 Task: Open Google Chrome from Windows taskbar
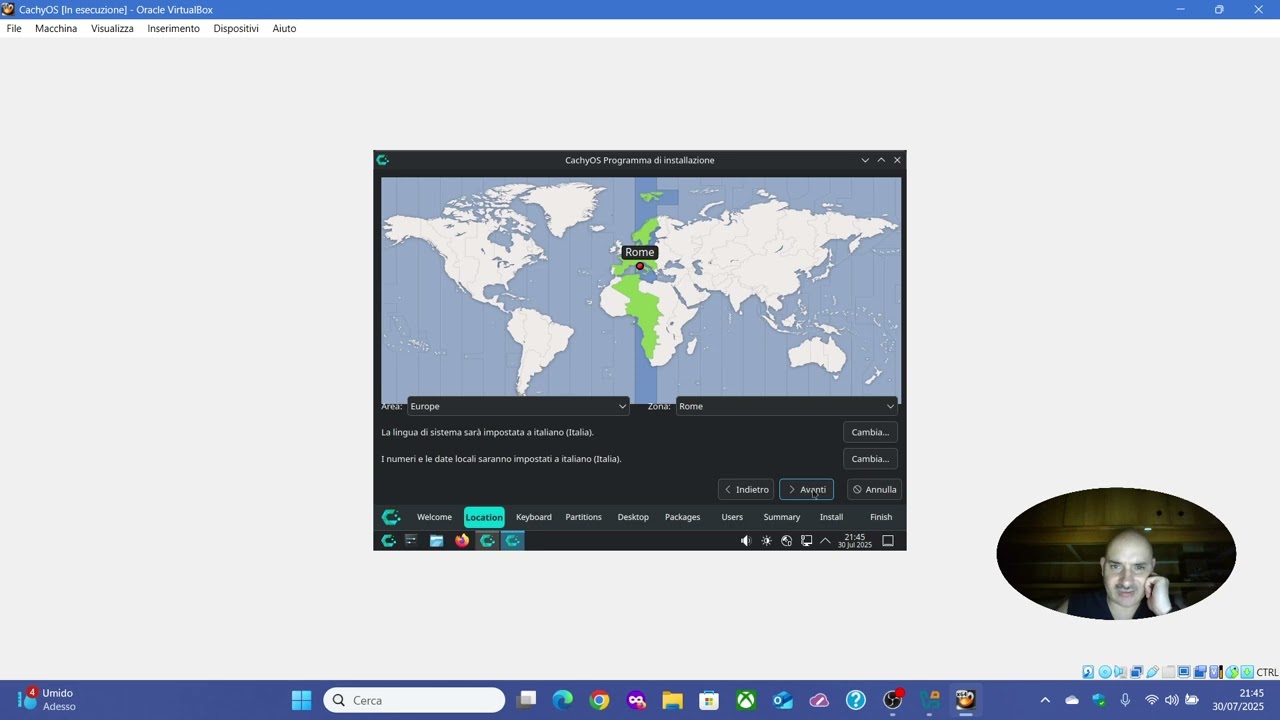pyautogui.click(x=599, y=700)
